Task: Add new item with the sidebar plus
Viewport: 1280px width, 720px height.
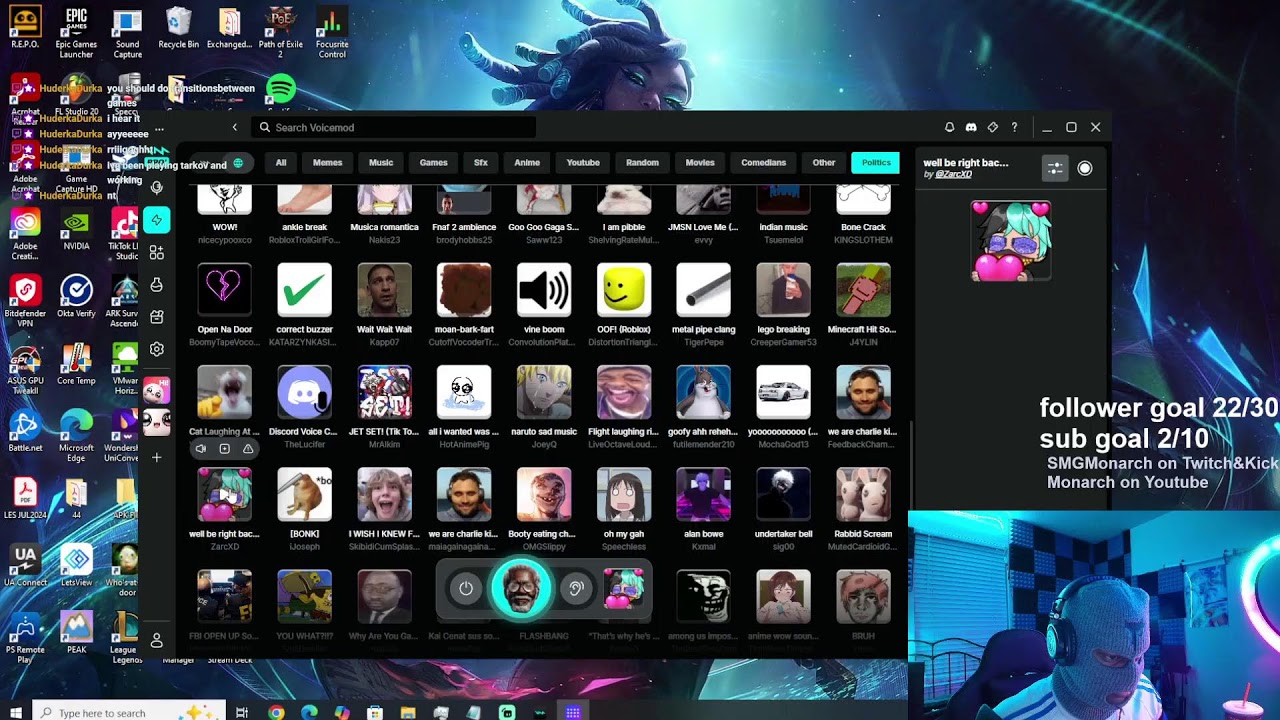Action: click(156, 457)
